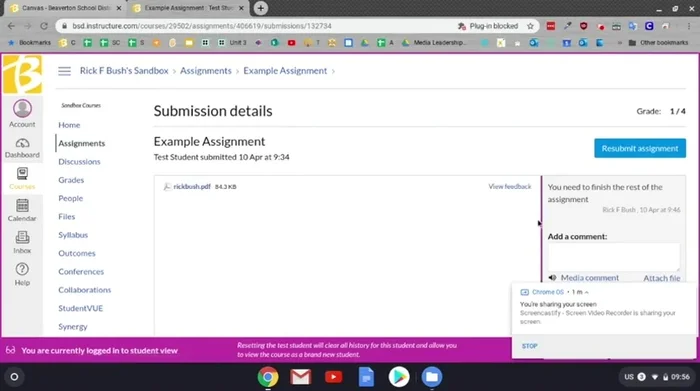
Task: Open system tray showing 09:56
Action: tap(657, 377)
